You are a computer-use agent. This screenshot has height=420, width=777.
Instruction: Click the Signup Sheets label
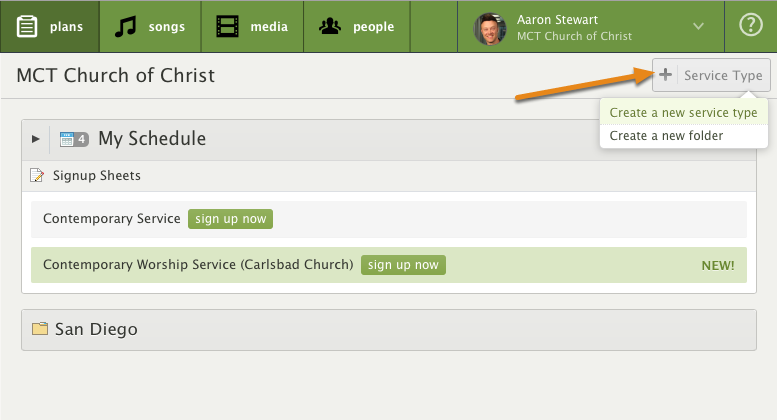point(97,175)
